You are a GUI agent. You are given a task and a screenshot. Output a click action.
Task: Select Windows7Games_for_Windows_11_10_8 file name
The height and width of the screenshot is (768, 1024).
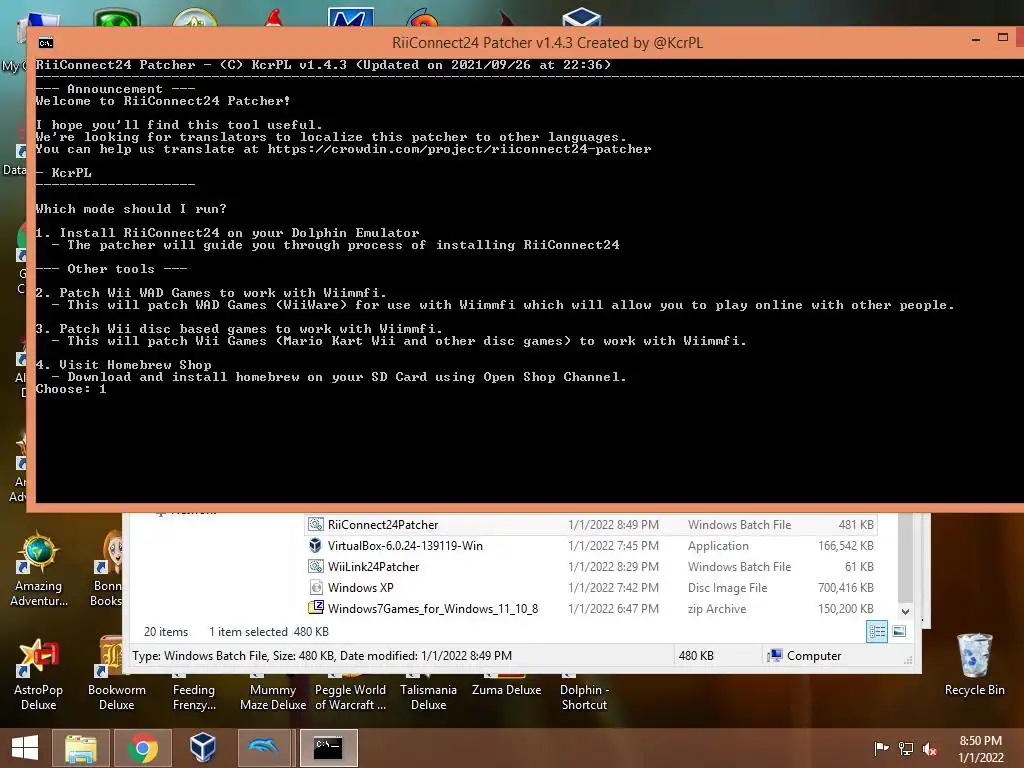[x=433, y=608]
